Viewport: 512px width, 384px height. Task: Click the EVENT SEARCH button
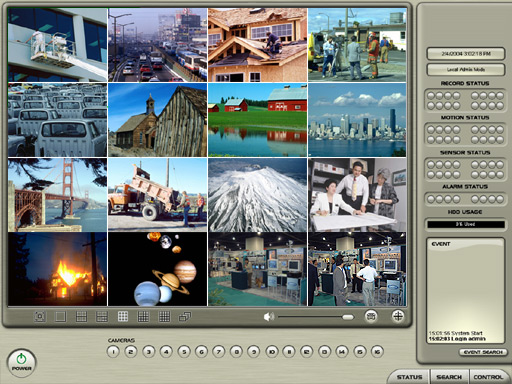483,352
